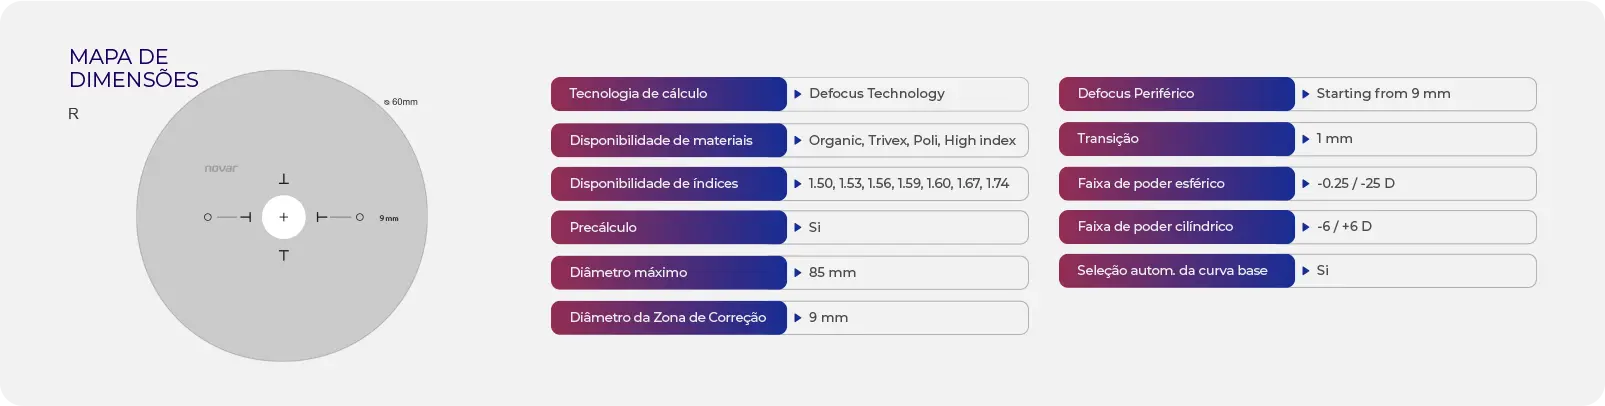Image resolution: width=1605 pixels, height=406 pixels.
Task: Click the Diâmetro da Zona de Correção label
Action: (669, 318)
